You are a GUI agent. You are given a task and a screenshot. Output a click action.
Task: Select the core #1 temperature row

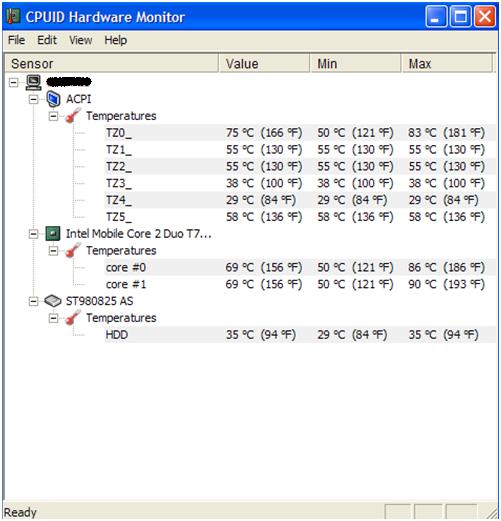[x=300, y=284]
